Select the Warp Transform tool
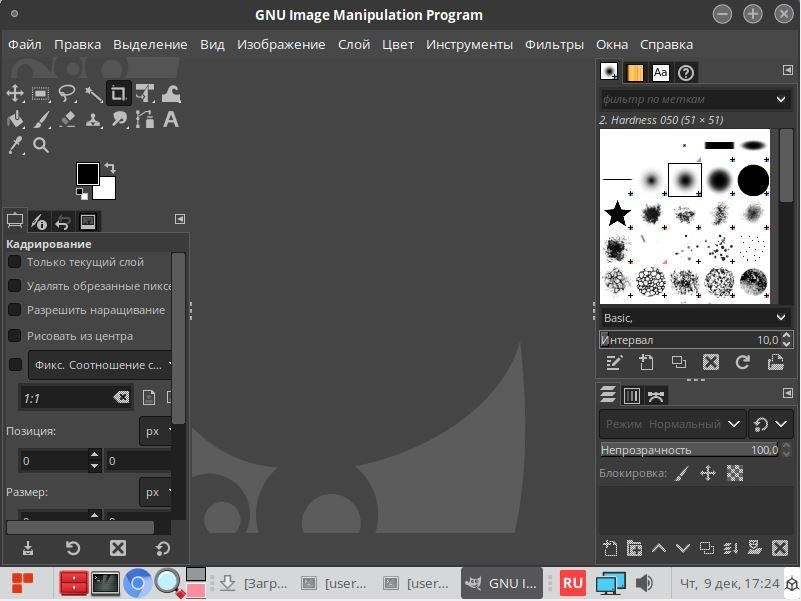The height and width of the screenshot is (601, 801). [x=171, y=94]
